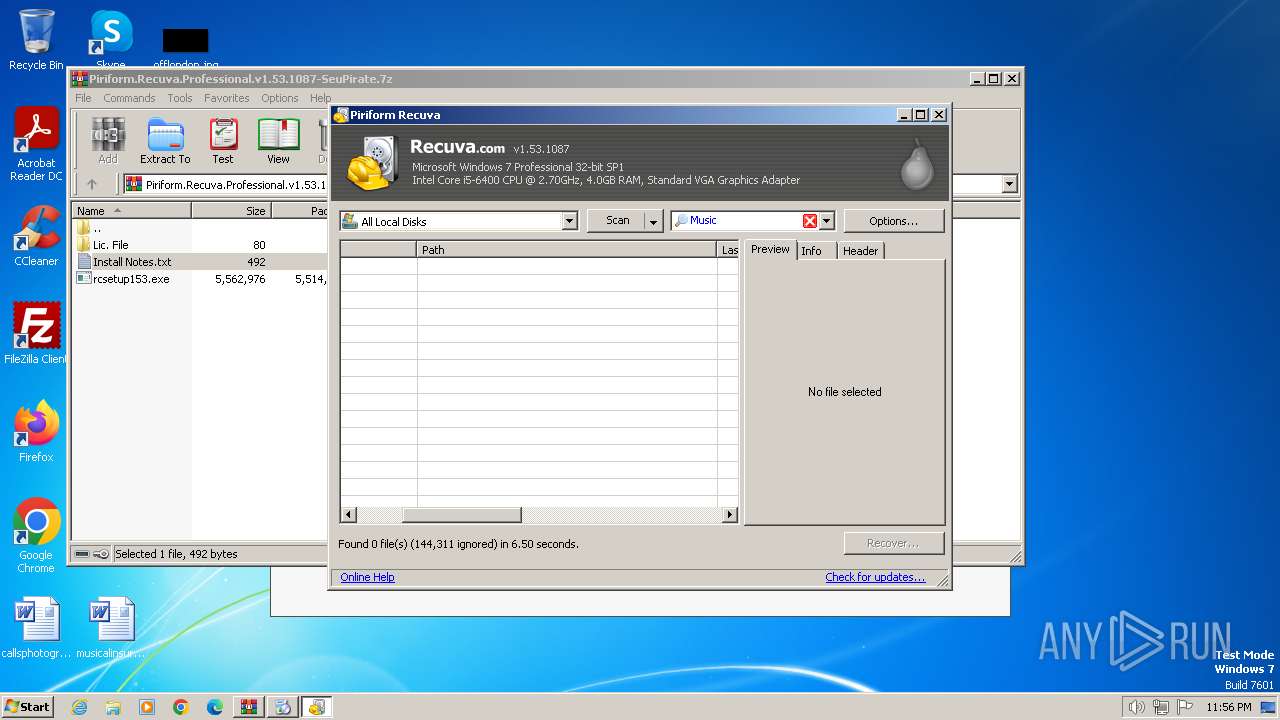Open the FileZilla Client desktop icon
Screen dimensions: 1280x720
(36, 334)
